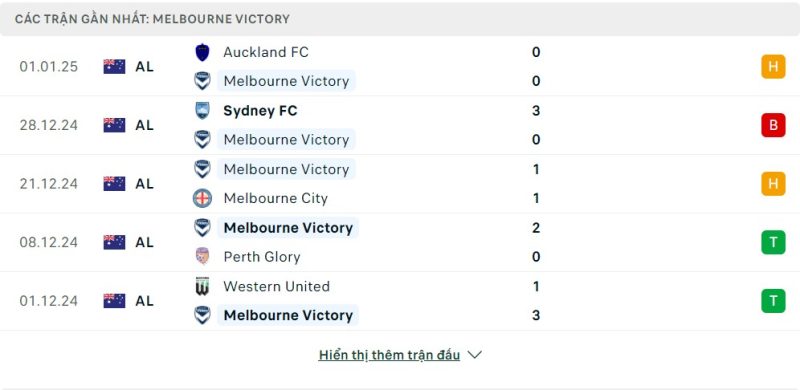Click the Sydney FC score of 3

tap(536, 111)
